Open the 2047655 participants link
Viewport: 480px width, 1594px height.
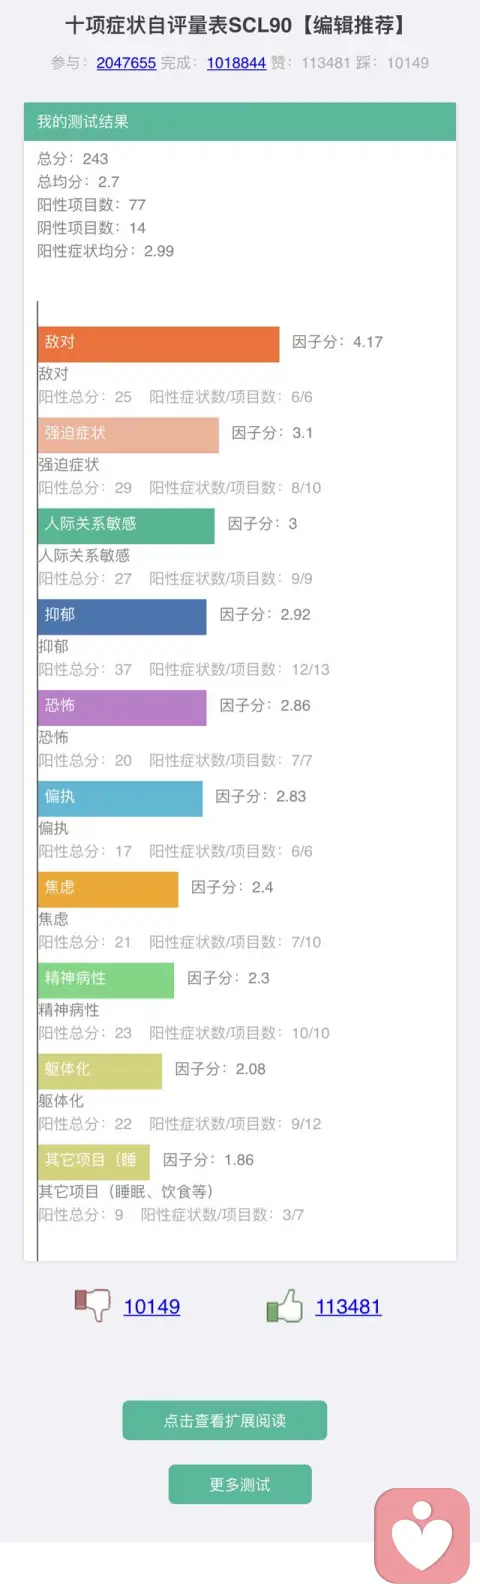(126, 63)
